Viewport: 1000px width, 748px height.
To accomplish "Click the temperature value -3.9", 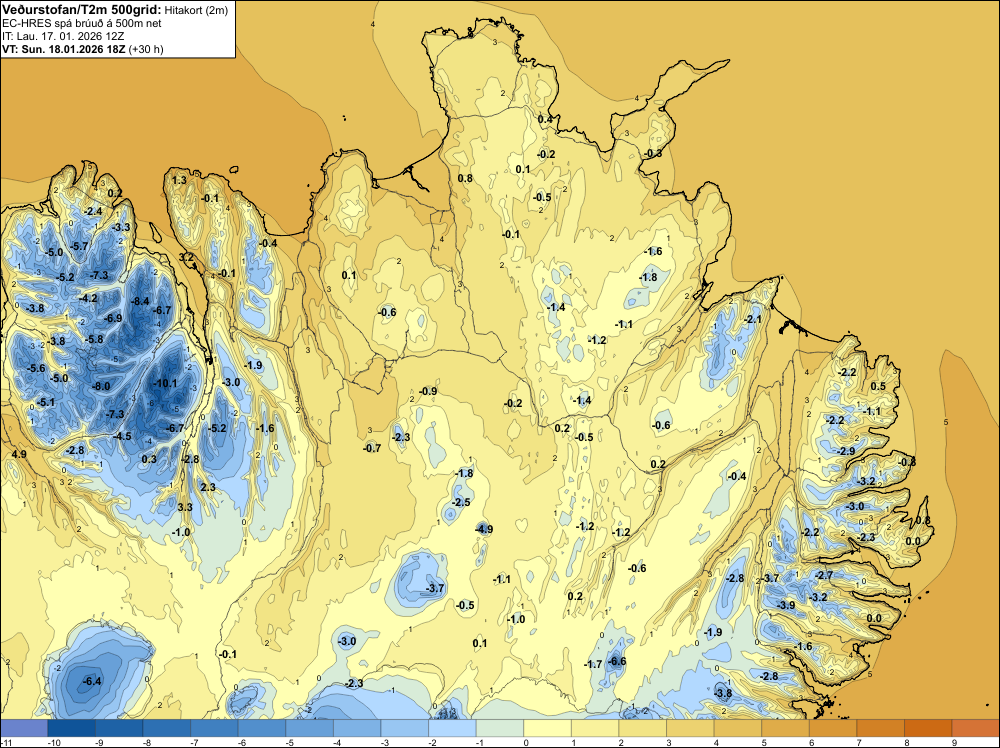I will click(786, 605).
